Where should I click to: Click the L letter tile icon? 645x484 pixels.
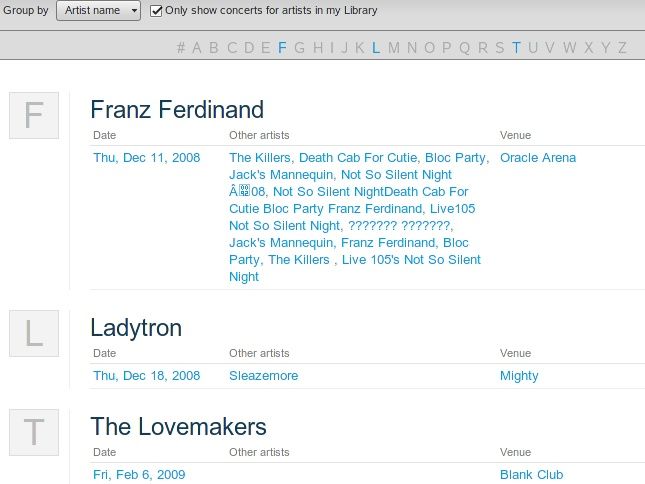click(34, 333)
